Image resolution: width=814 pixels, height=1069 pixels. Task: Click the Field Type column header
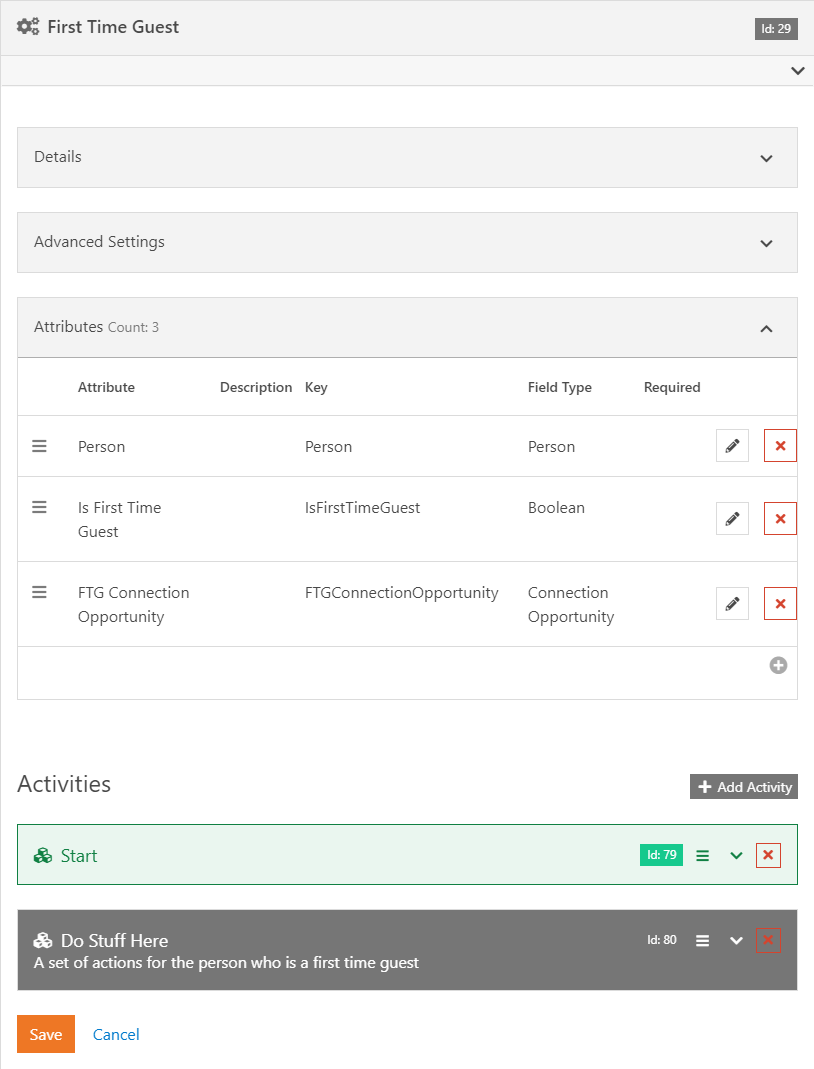[560, 387]
